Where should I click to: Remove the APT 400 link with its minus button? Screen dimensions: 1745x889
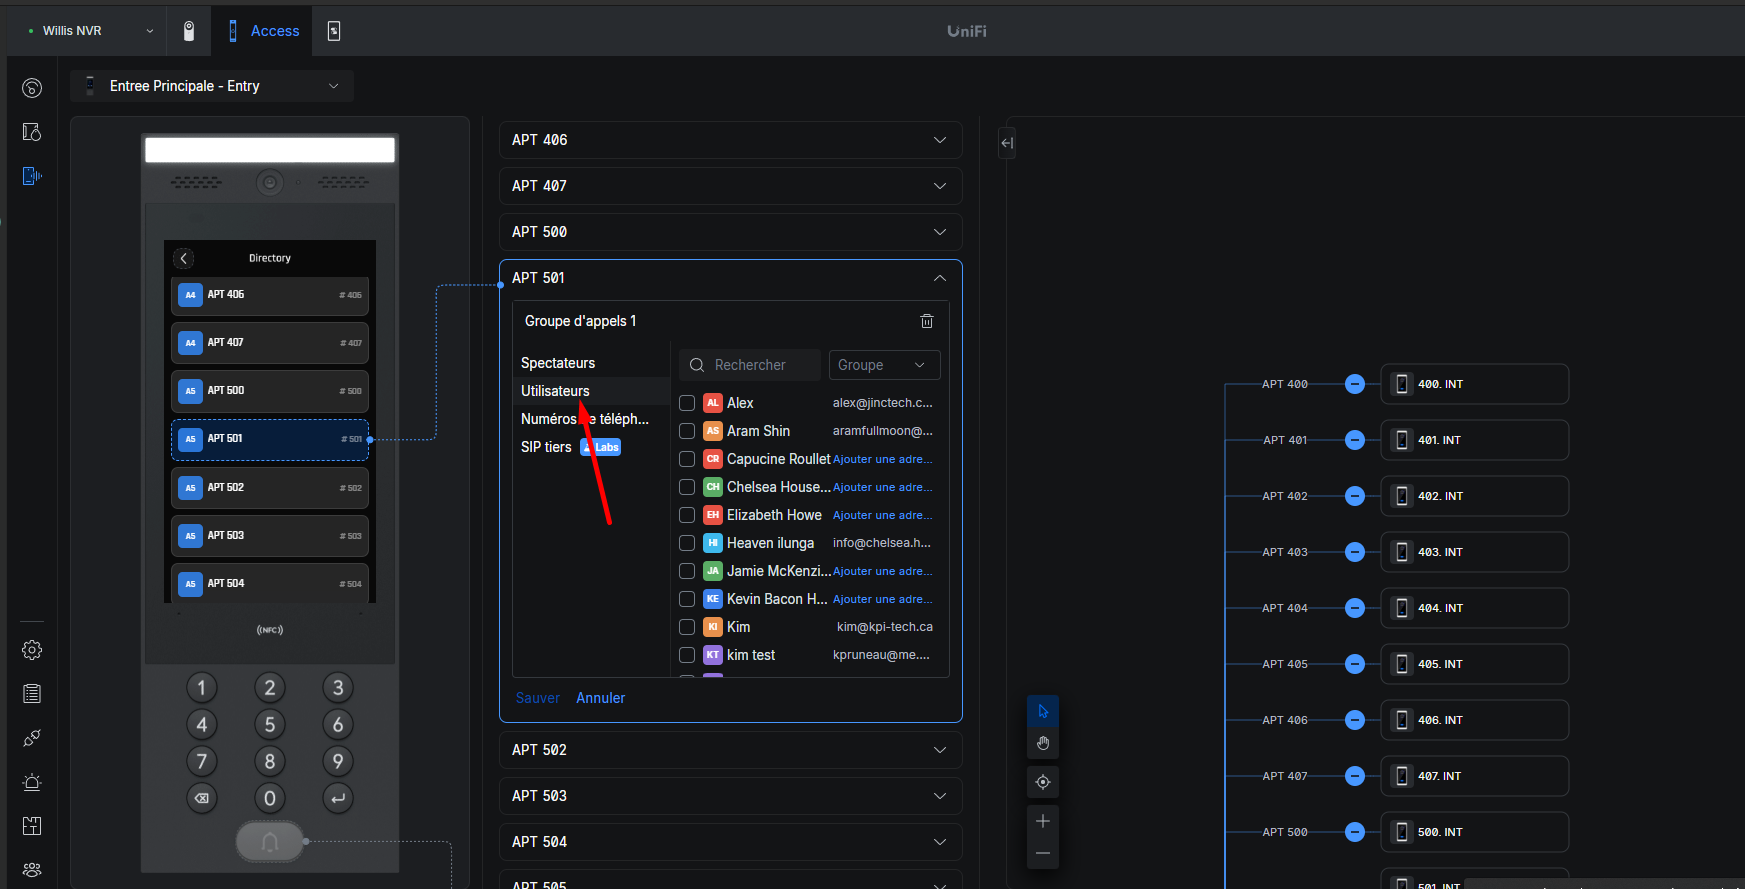tap(1355, 384)
